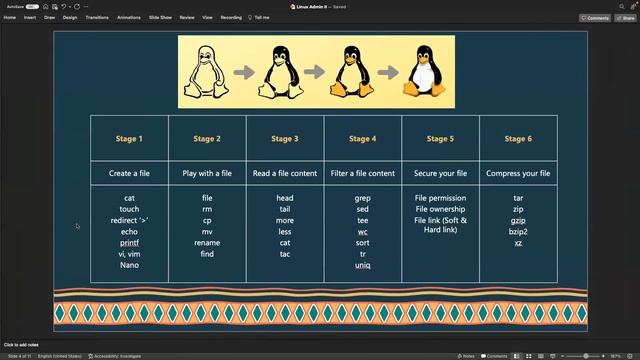Click the English (United States) language indicator
The height and width of the screenshot is (360, 640).
60,356
